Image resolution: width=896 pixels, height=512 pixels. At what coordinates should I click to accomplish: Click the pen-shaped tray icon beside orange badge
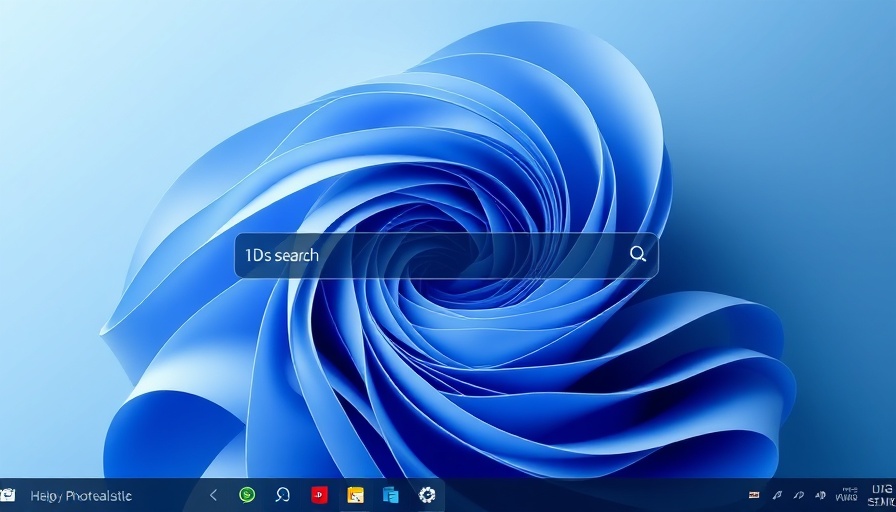(777, 495)
